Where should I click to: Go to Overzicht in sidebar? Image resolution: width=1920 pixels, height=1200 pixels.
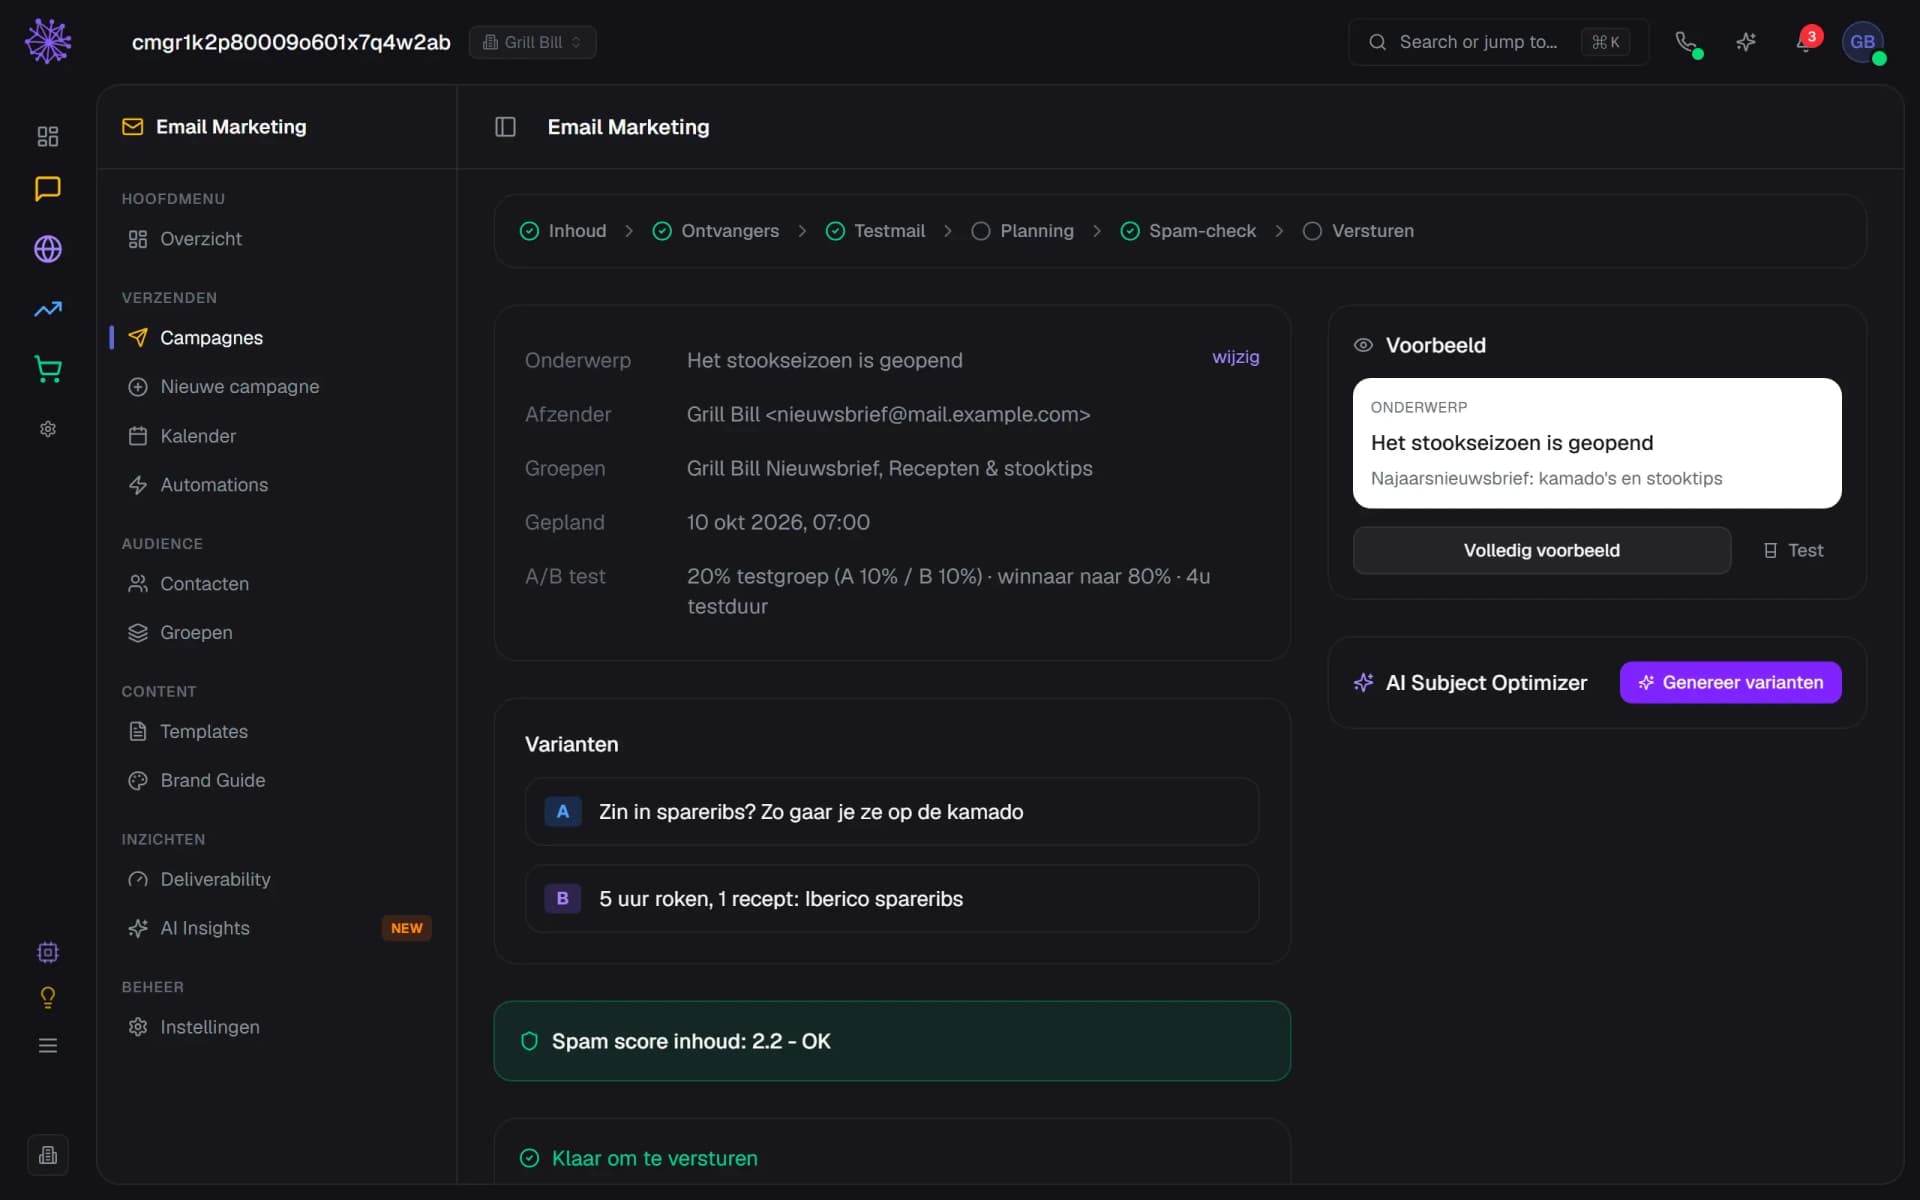click(x=276, y=239)
